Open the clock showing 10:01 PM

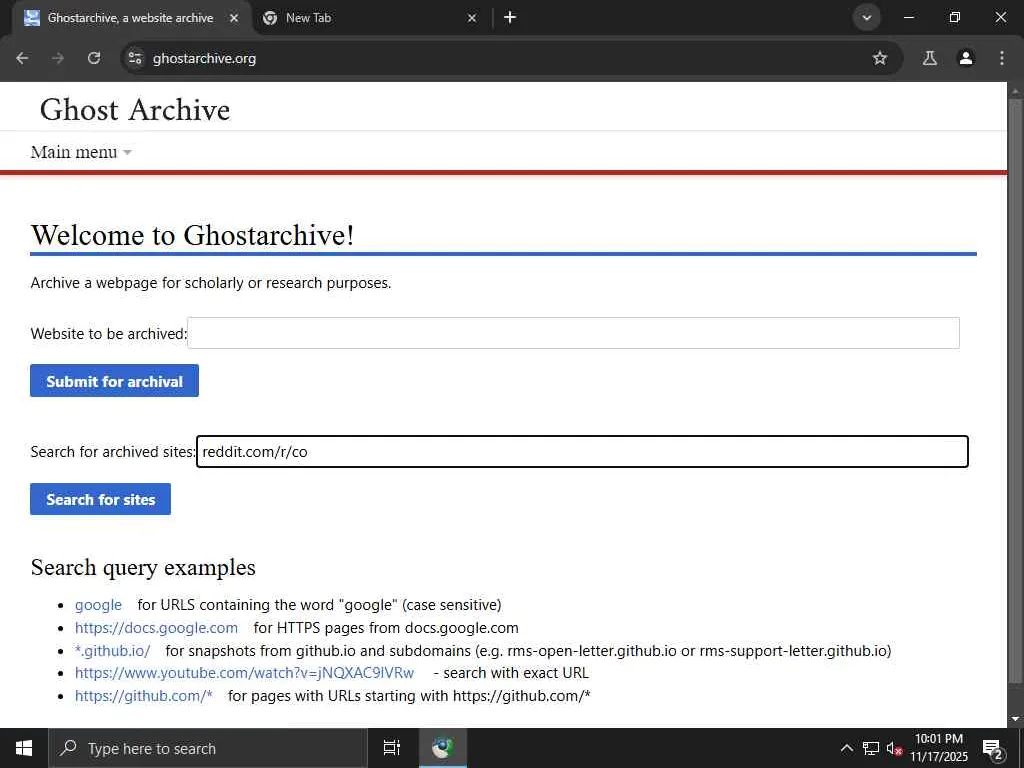(x=939, y=748)
